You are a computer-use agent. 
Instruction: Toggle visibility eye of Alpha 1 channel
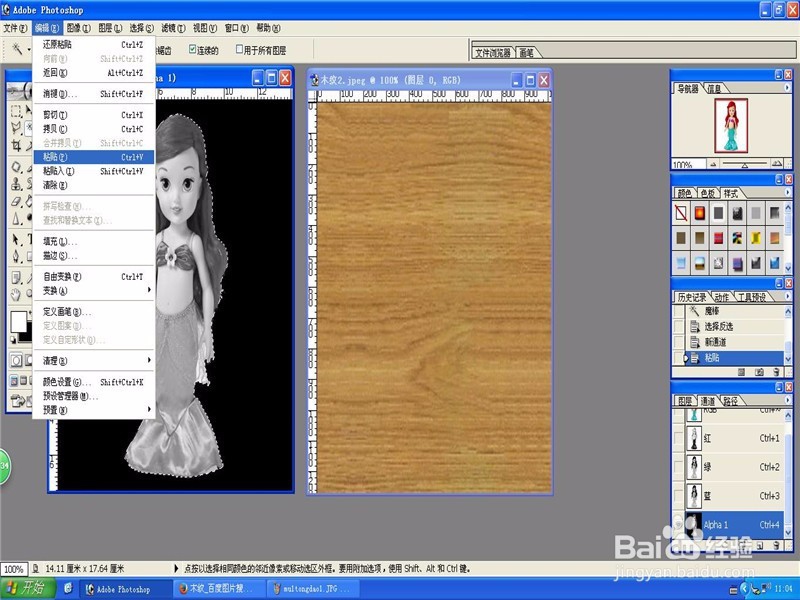(x=678, y=524)
